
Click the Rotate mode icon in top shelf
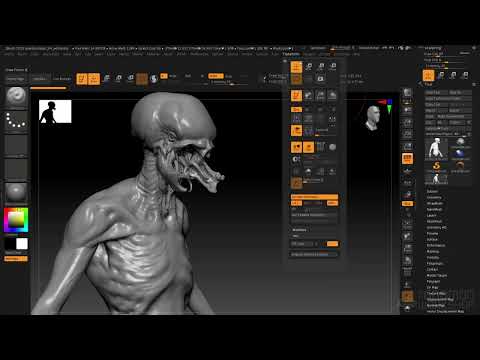pos(130,79)
